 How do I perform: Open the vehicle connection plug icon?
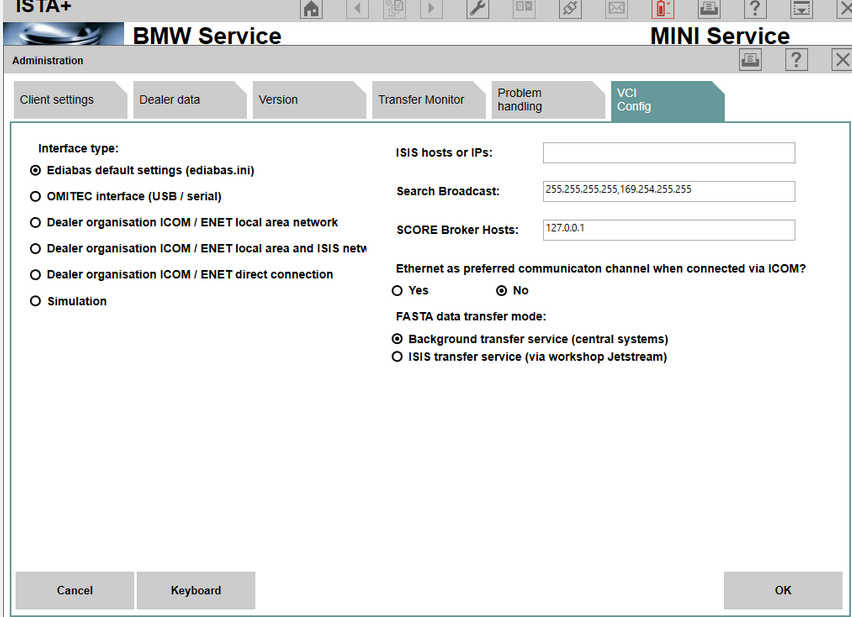(570, 9)
